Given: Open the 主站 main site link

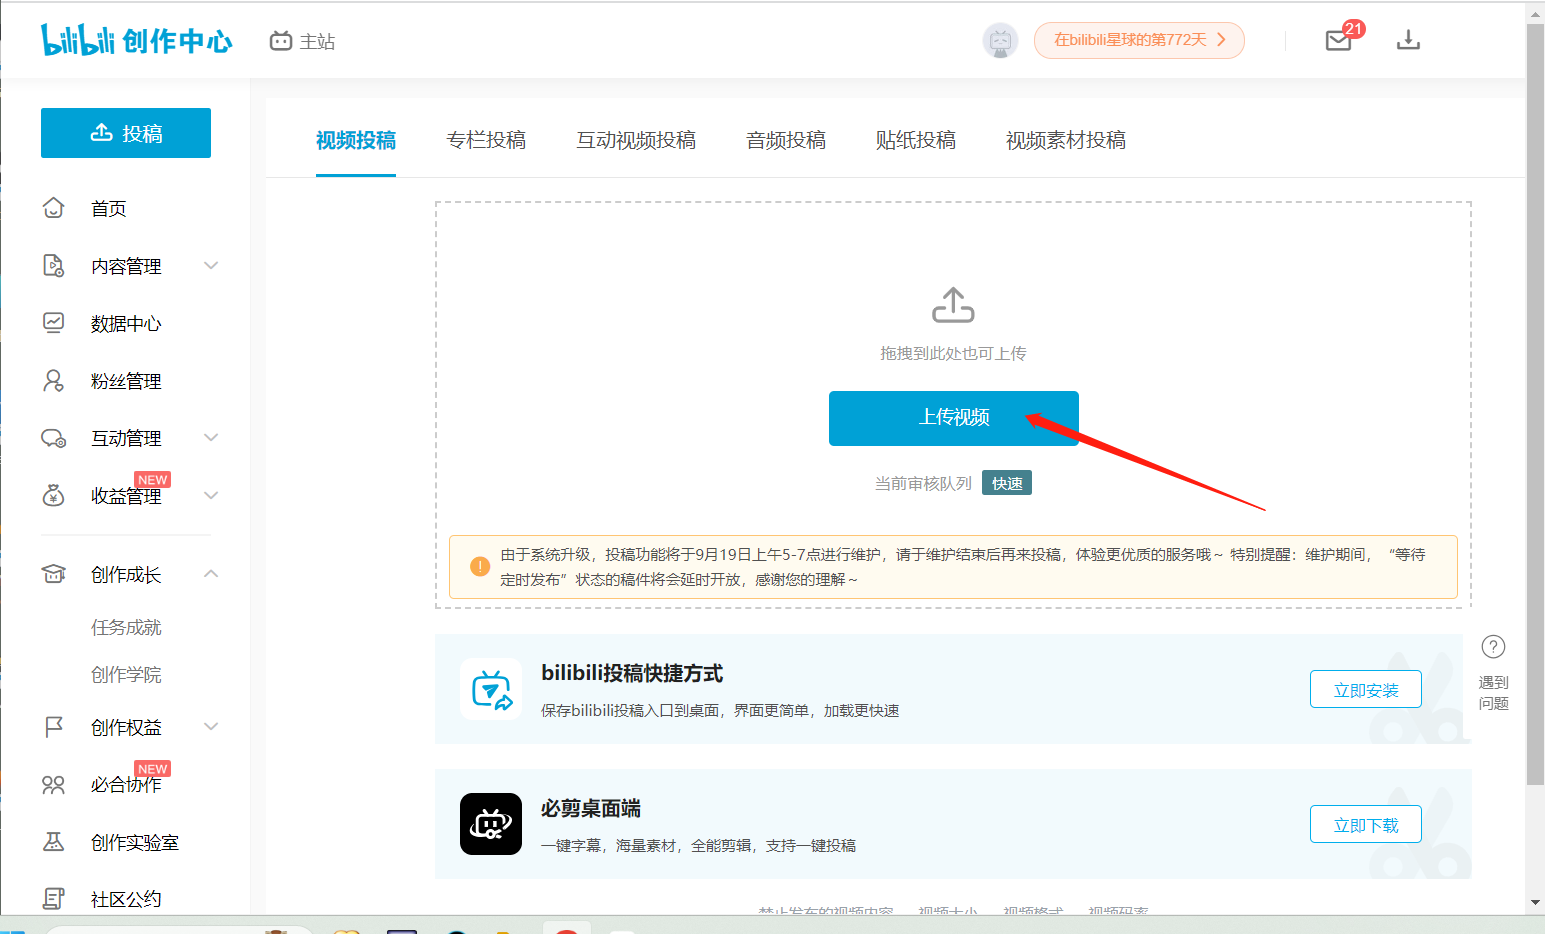Looking at the screenshot, I should coord(302,41).
